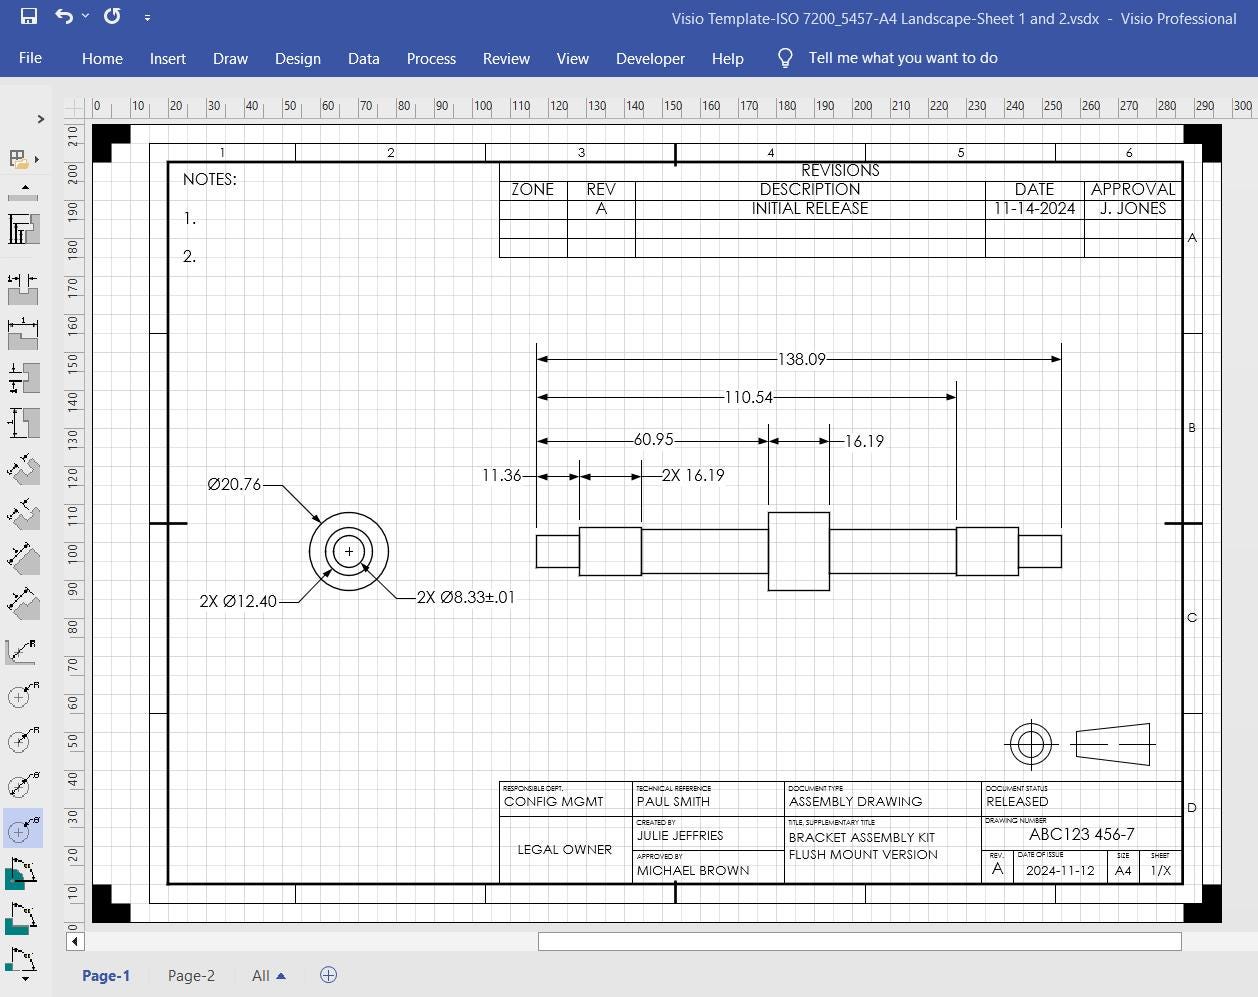Open the All pages list dropdown

(269, 975)
